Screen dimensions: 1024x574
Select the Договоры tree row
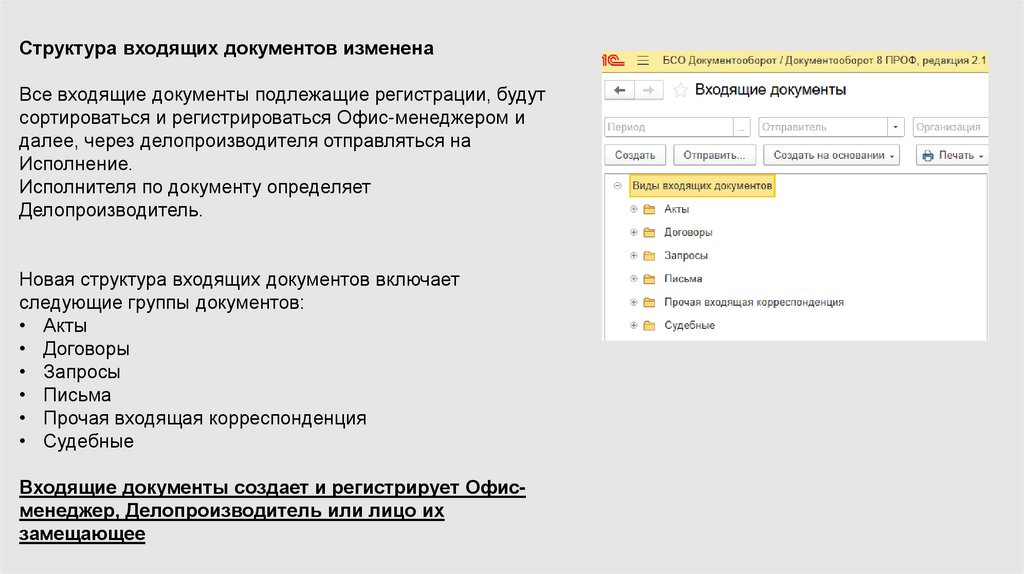[795, 232]
